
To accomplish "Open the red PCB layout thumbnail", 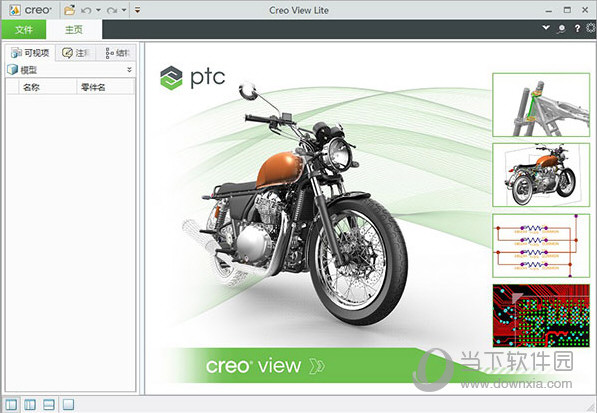I will (x=541, y=316).
